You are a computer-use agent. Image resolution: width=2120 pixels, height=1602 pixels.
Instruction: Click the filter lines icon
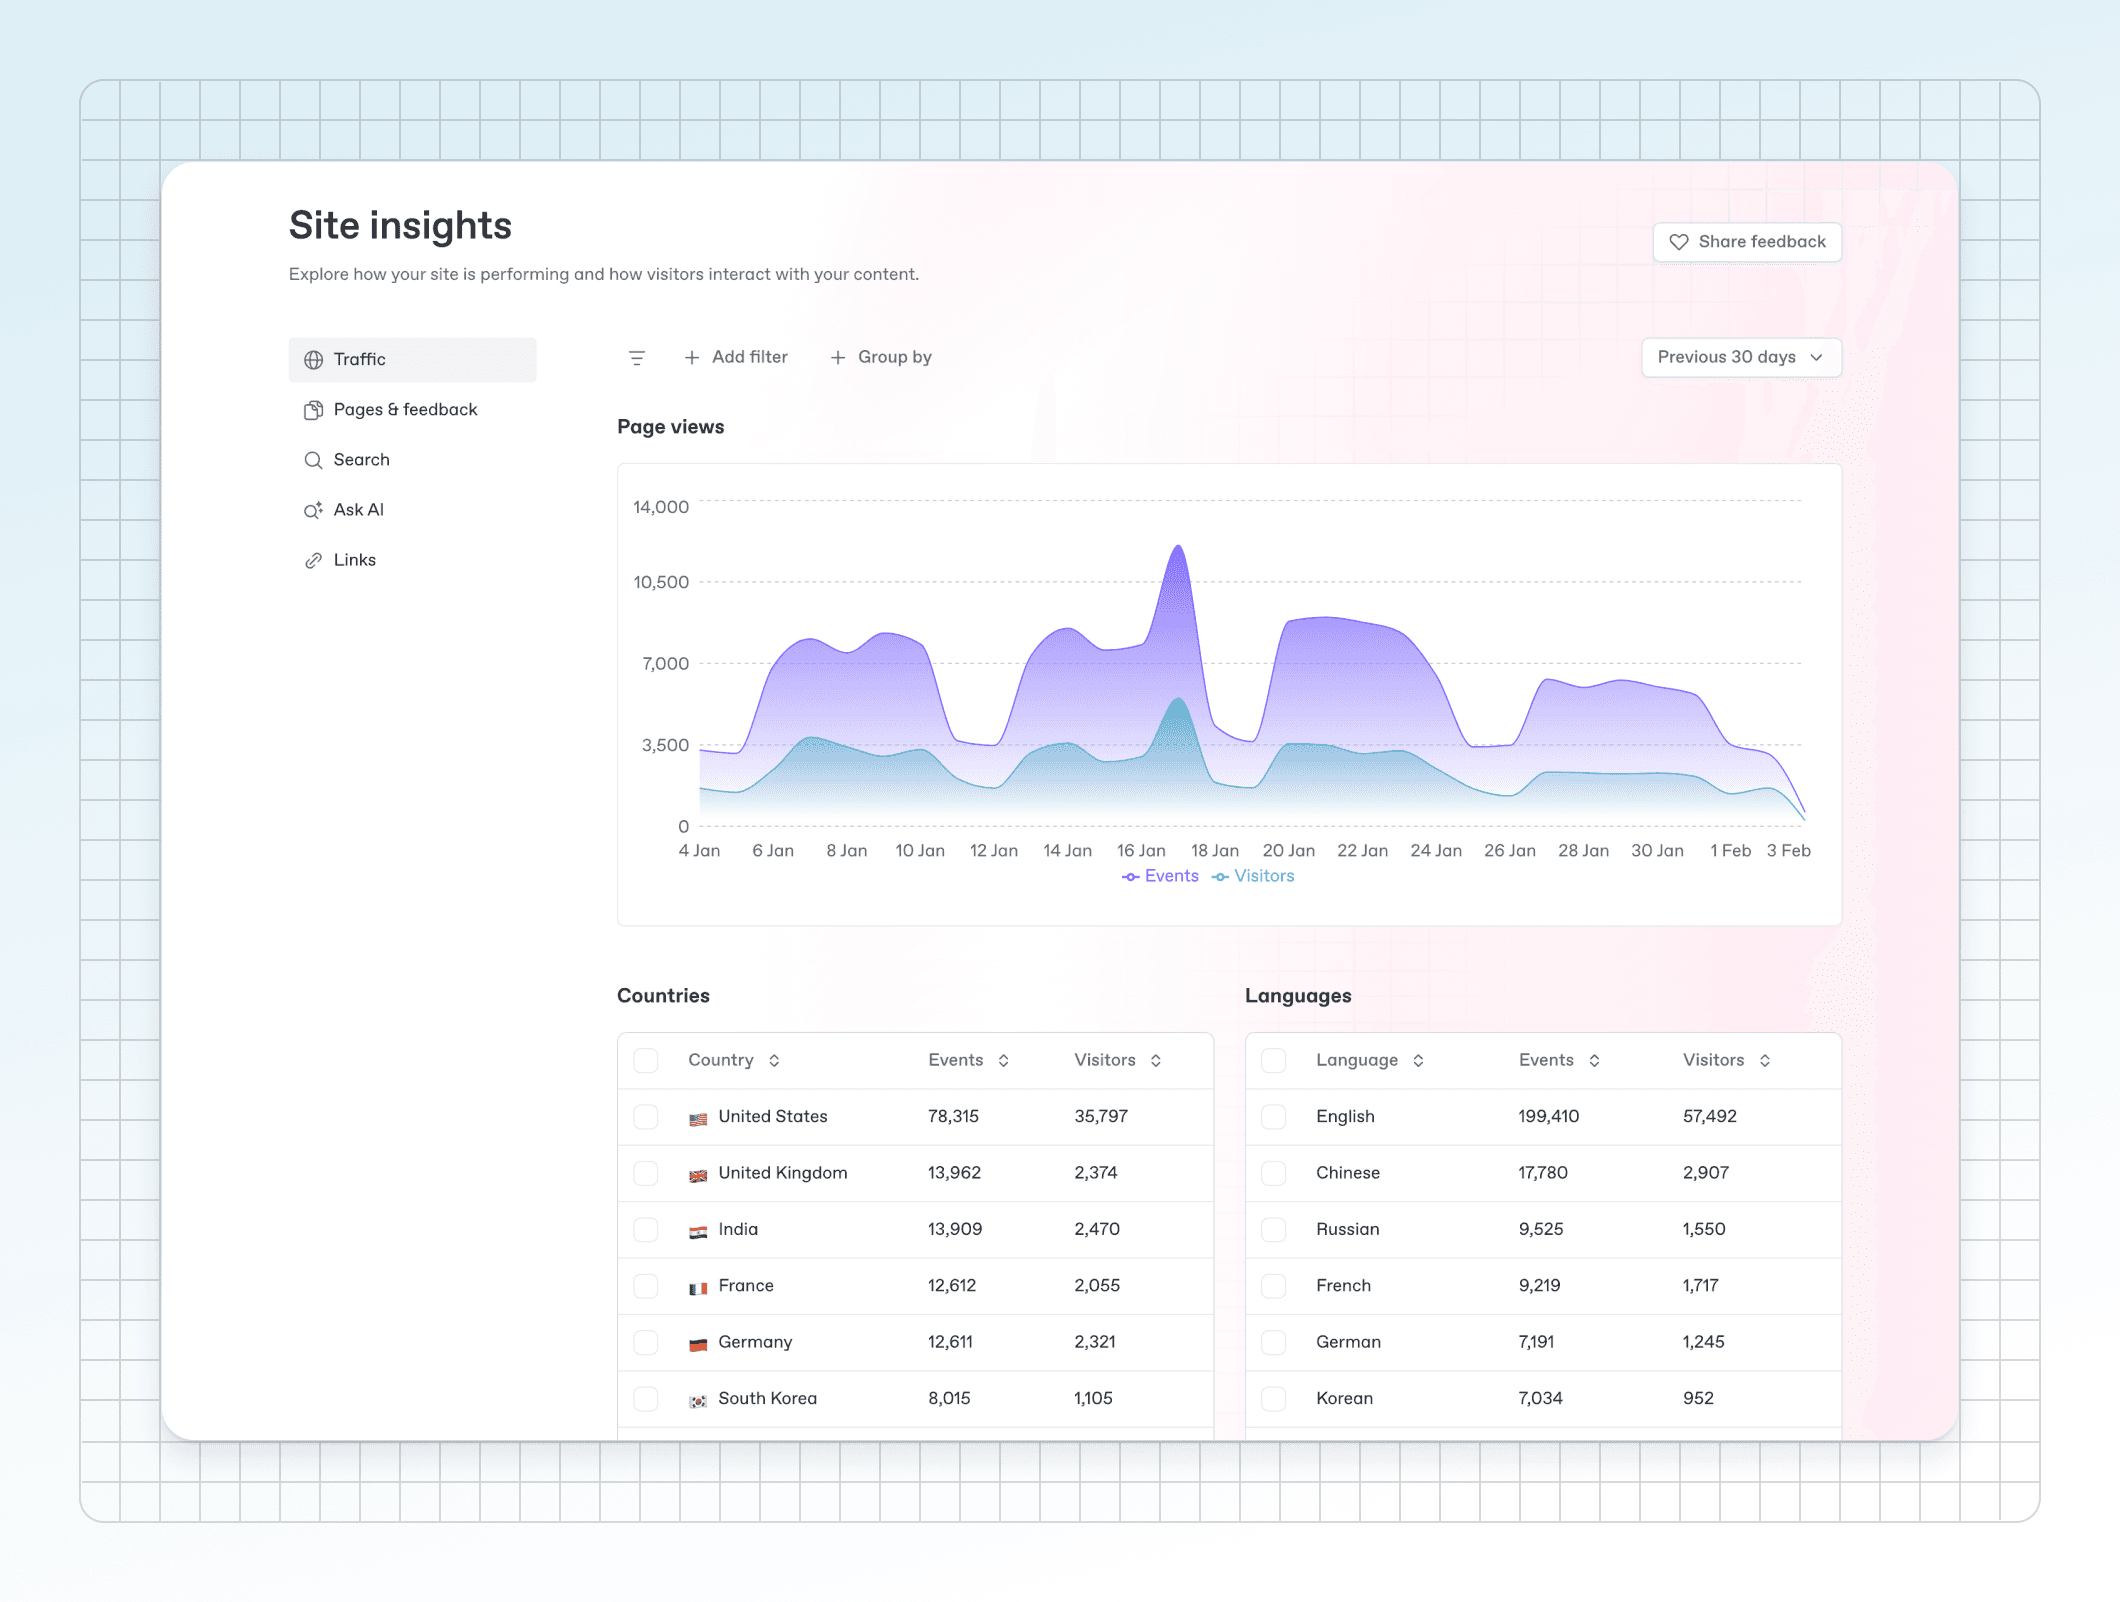(637, 358)
